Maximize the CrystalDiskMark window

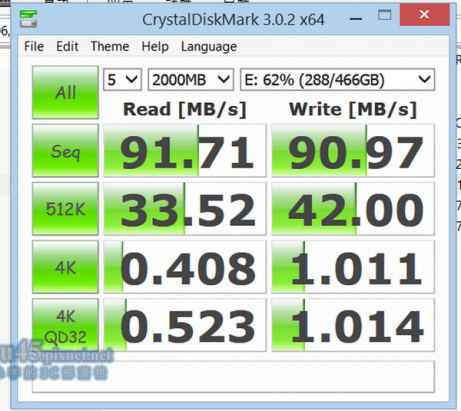pyautogui.click(x=384, y=15)
